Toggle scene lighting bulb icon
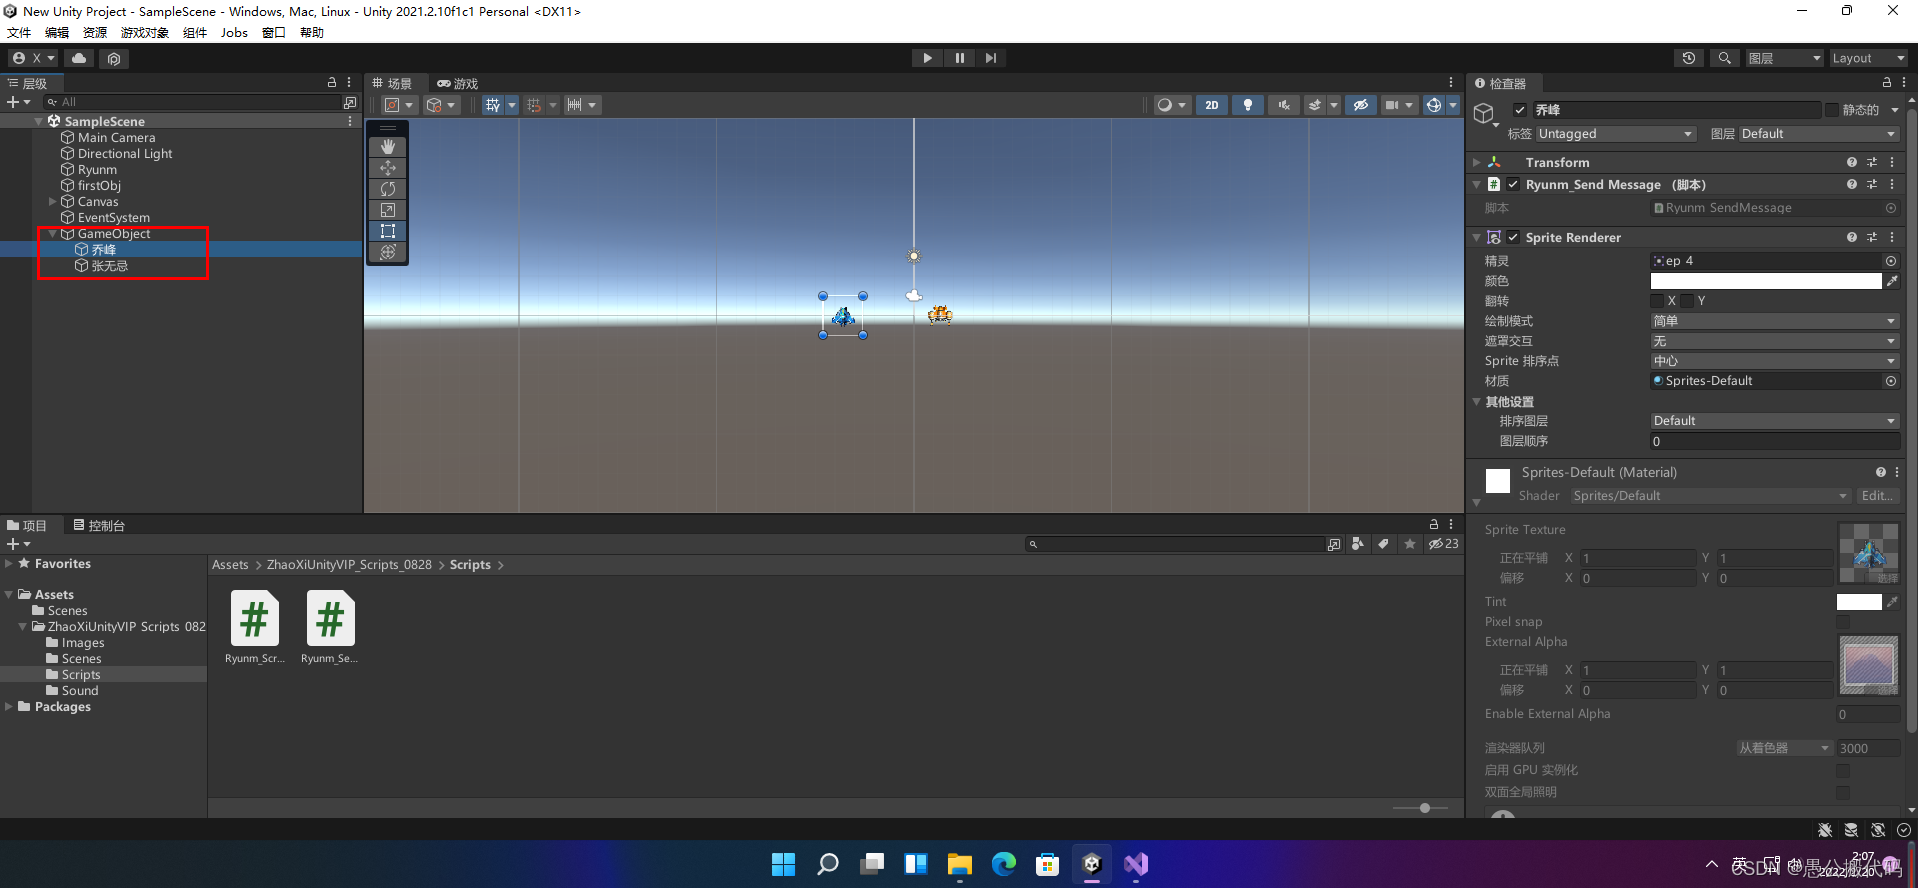This screenshot has height=888, width=1918. [x=1248, y=105]
